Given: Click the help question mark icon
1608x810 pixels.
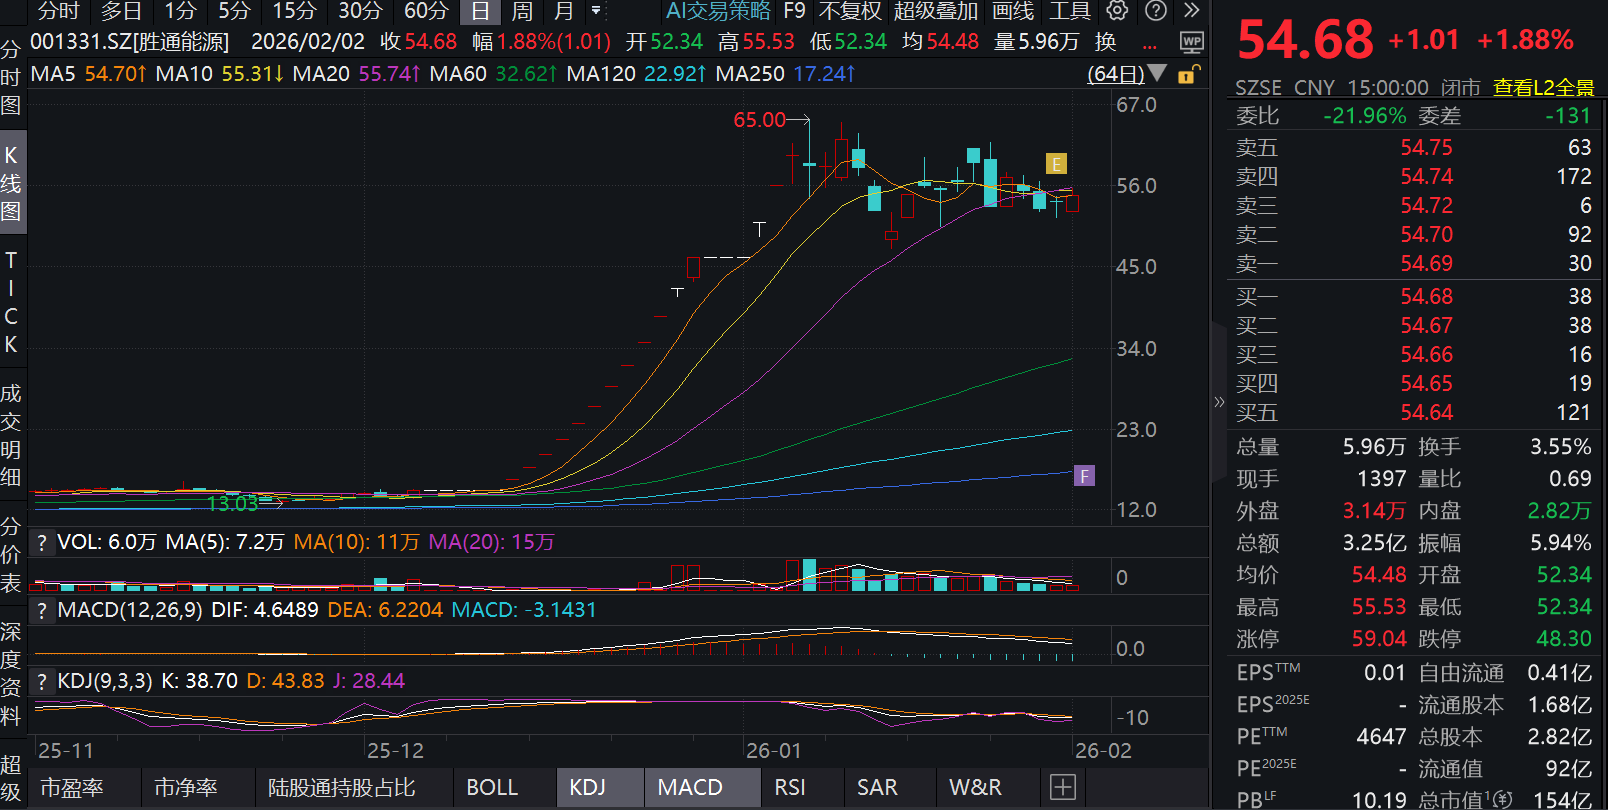Looking at the screenshot, I should click(1155, 11).
